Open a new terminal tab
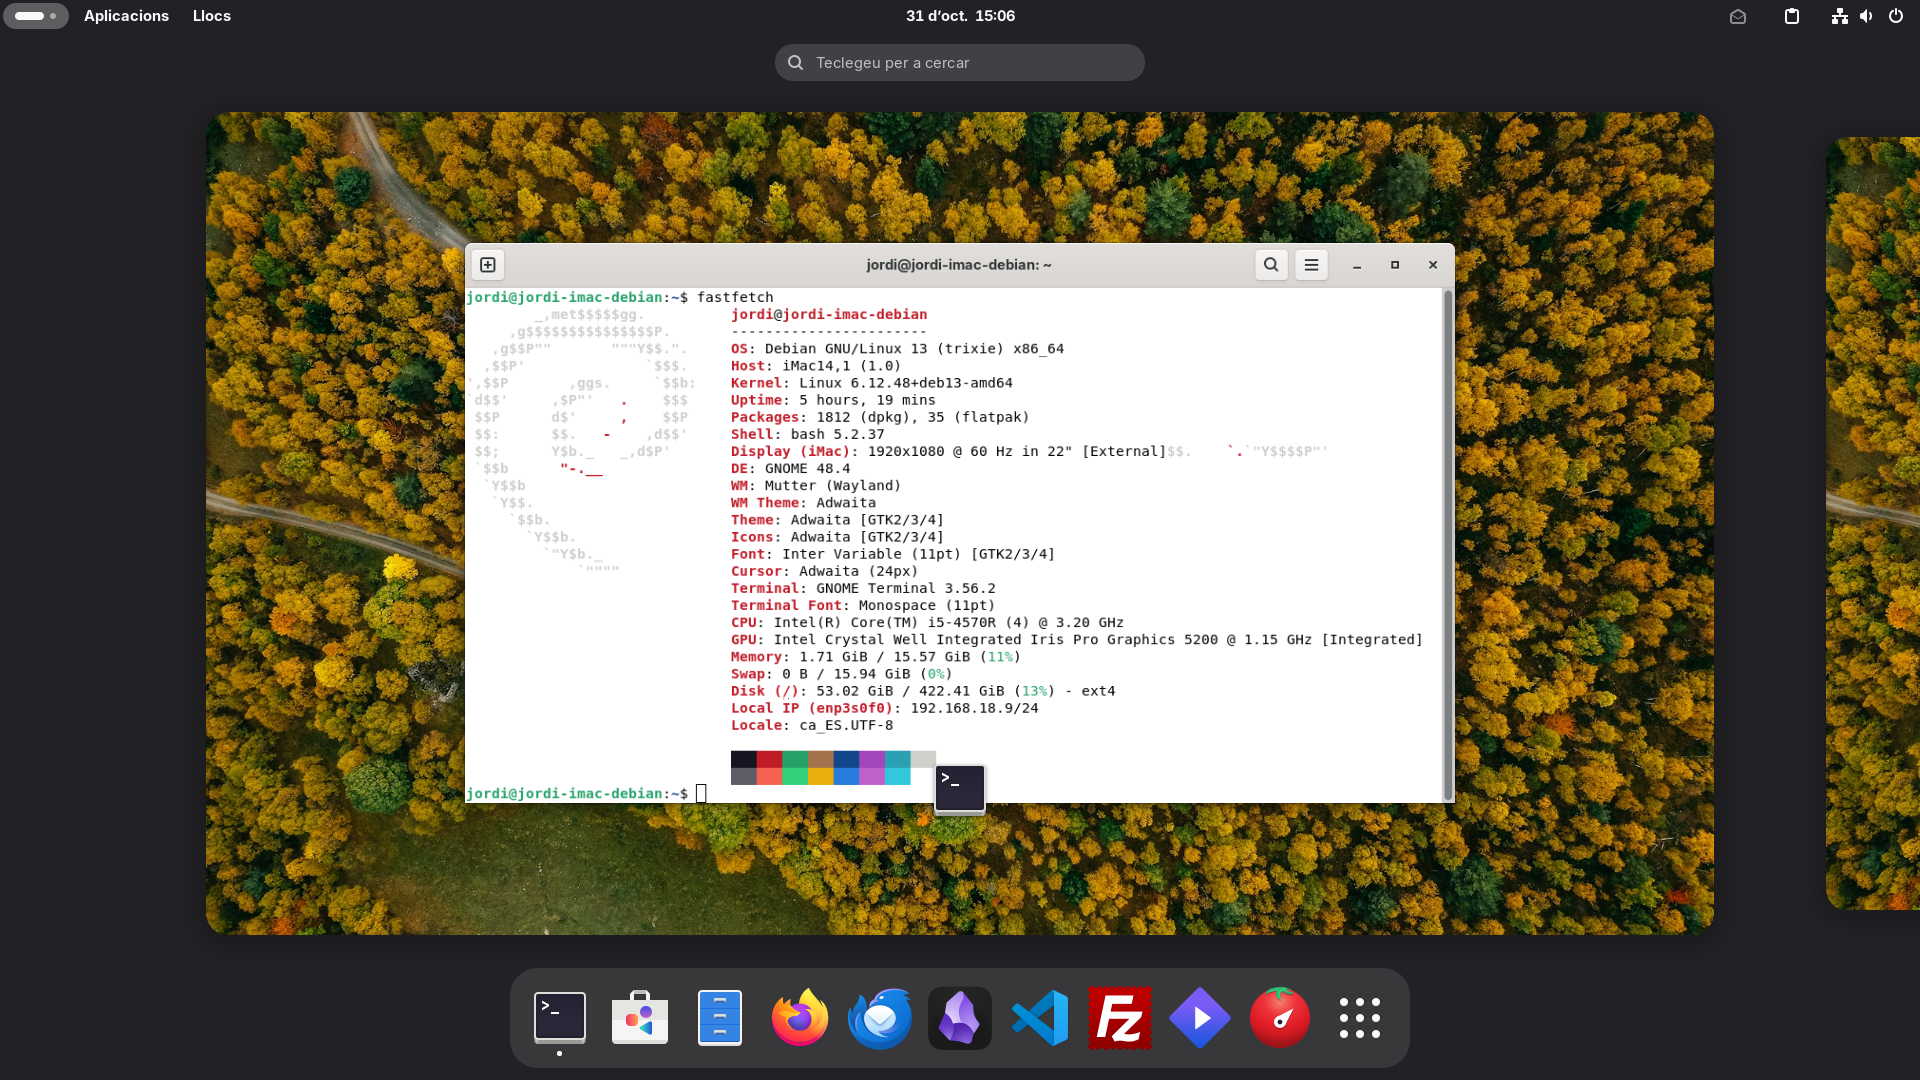 [488, 265]
